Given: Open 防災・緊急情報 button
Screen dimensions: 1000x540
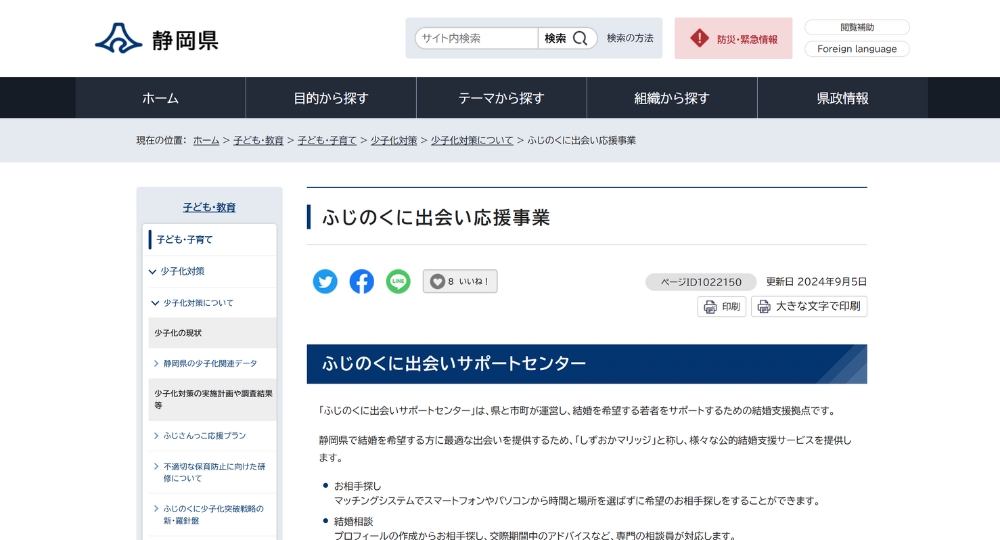Looking at the screenshot, I should [x=733, y=38].
